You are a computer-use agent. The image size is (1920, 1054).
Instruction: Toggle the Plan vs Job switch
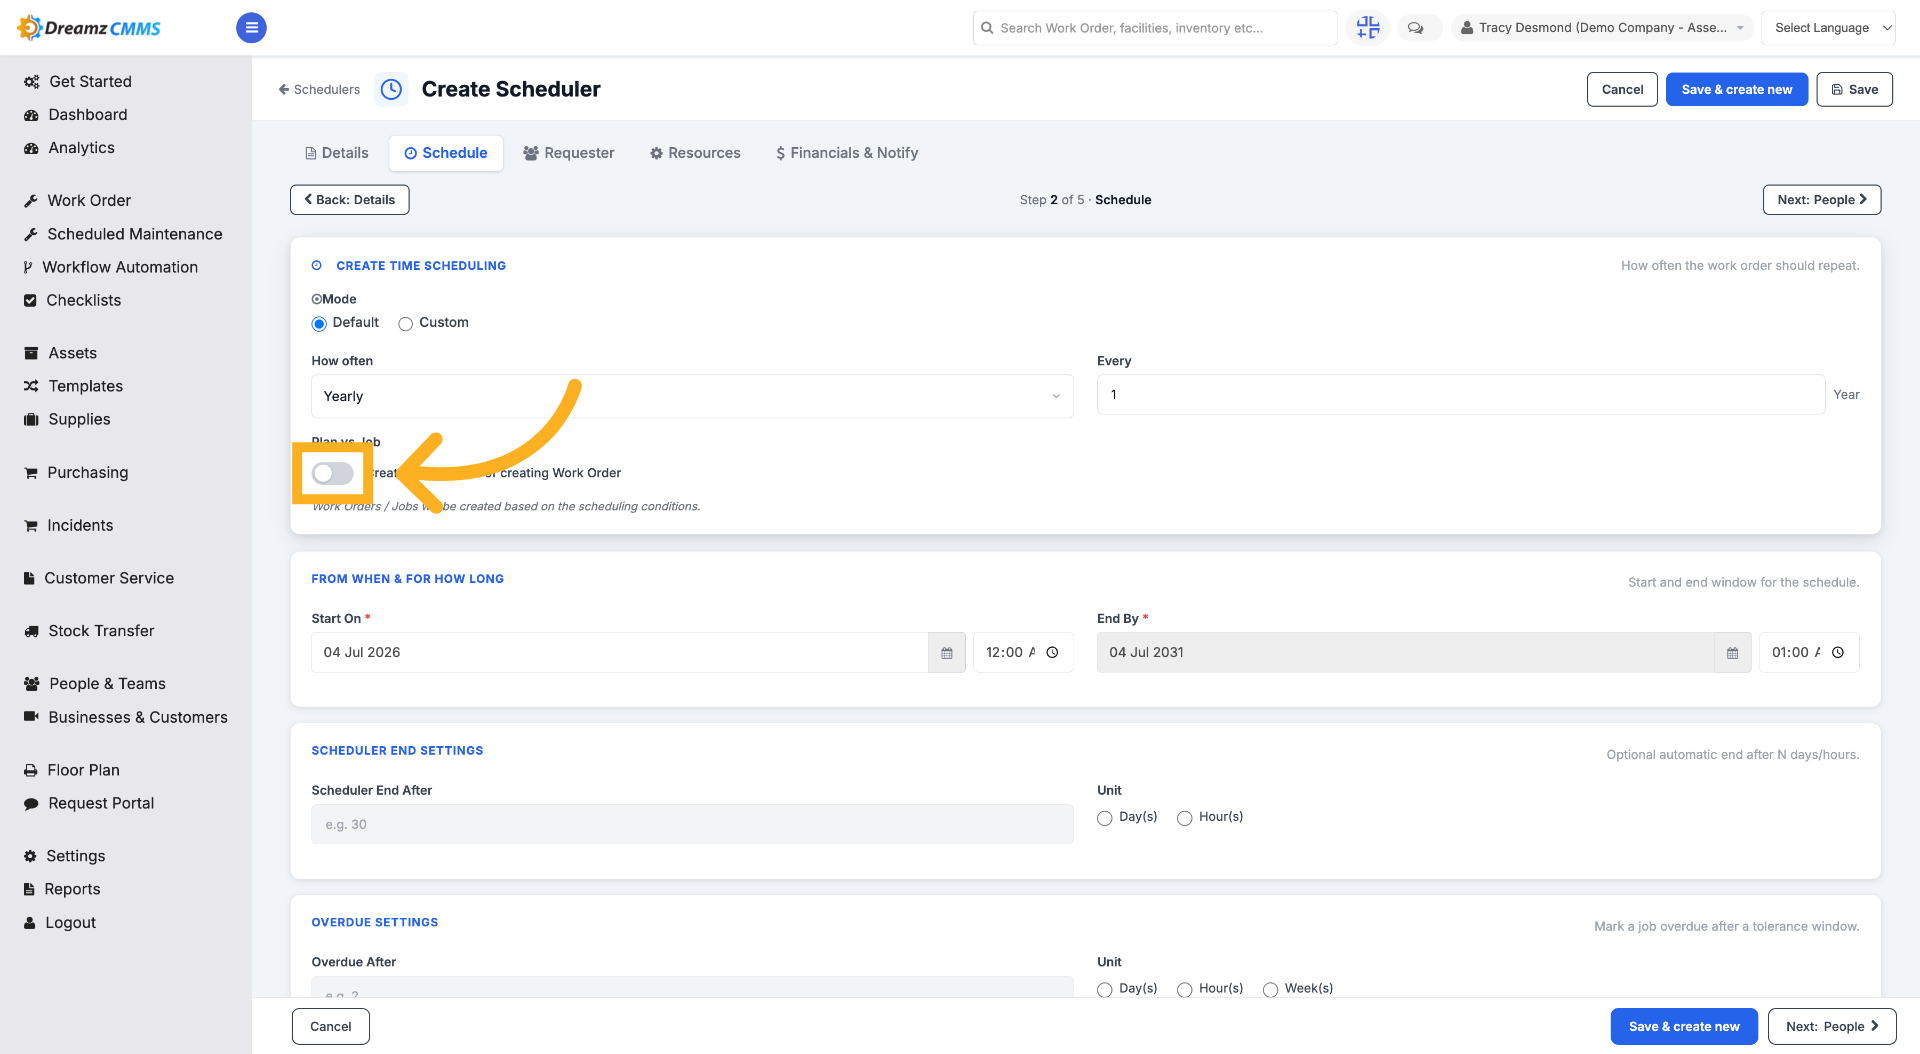pyautogui.click(x=332, y=473)
